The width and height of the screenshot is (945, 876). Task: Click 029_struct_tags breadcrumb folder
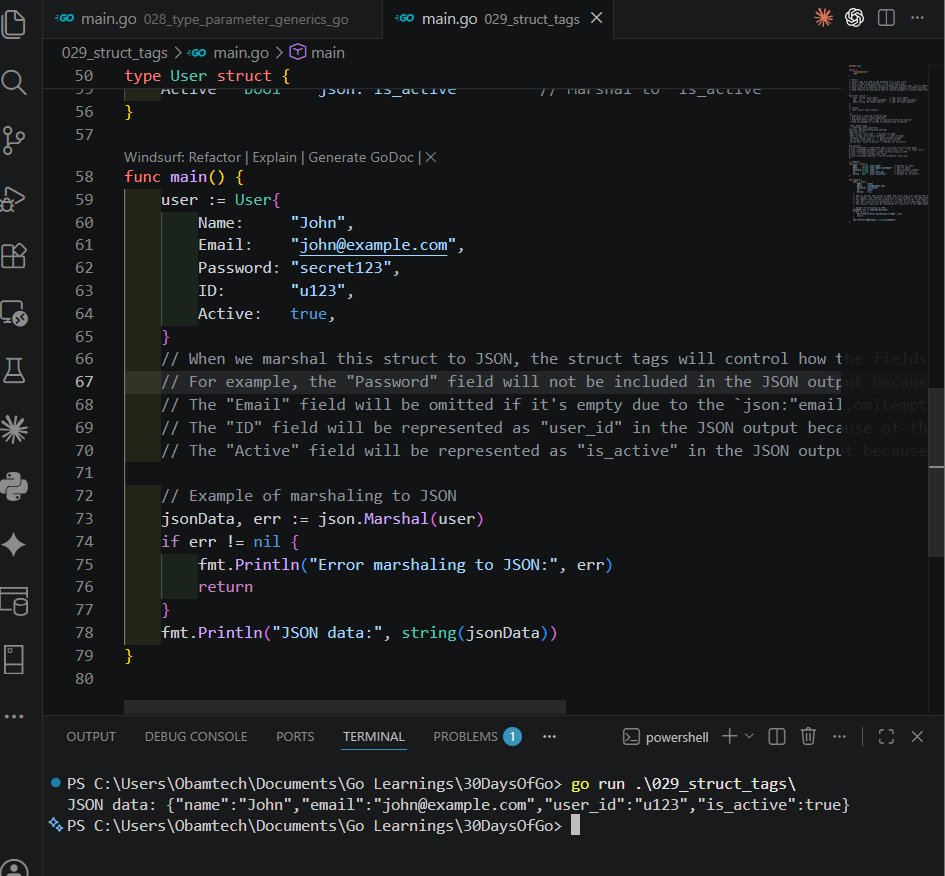click(x=115, y=53)
